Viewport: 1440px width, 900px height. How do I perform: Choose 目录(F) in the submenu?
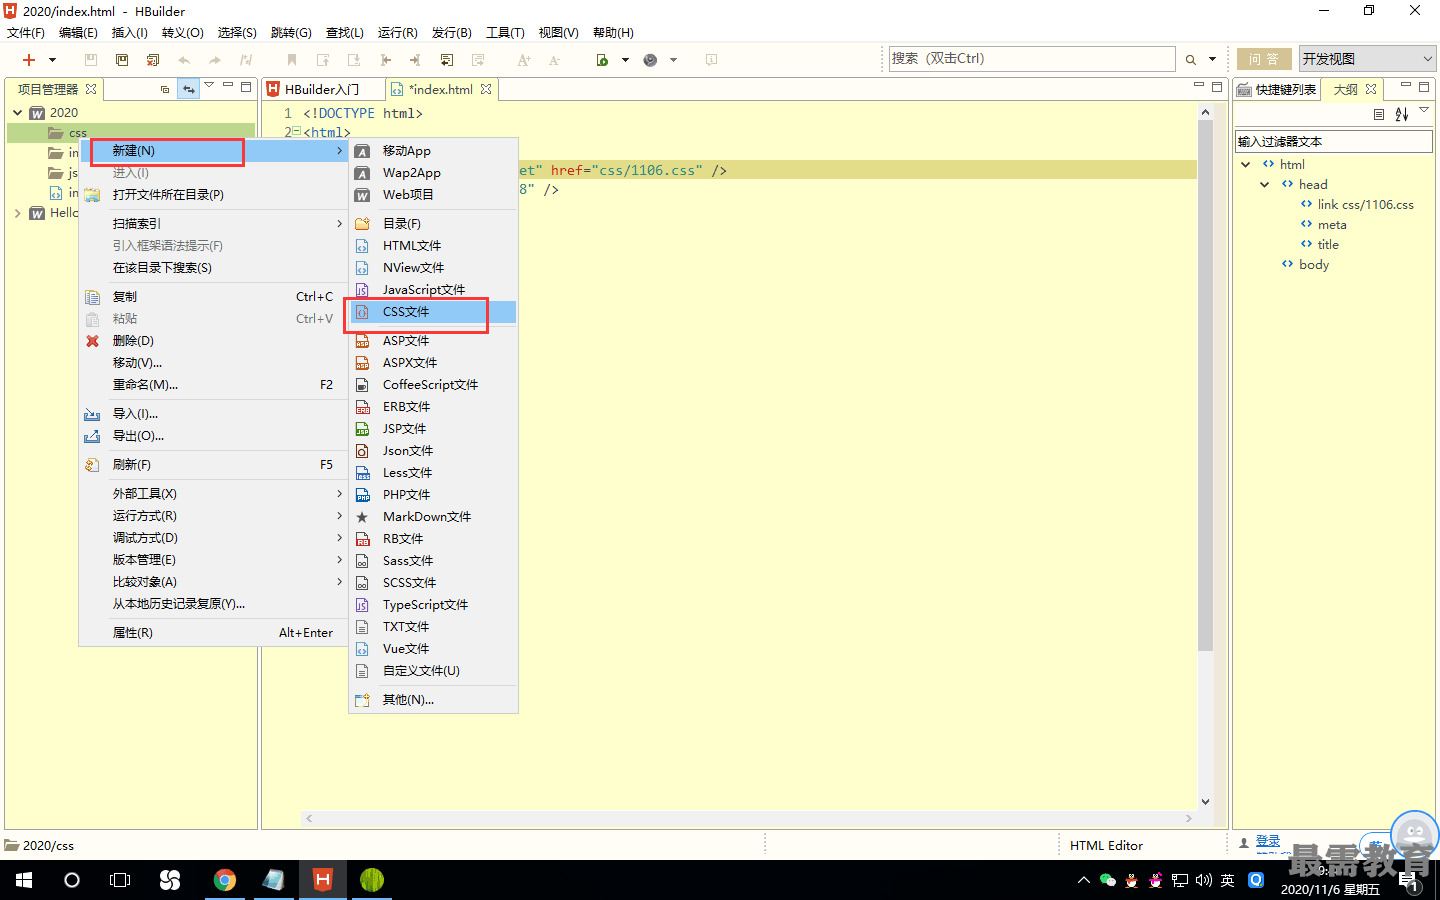click(433, 223)
